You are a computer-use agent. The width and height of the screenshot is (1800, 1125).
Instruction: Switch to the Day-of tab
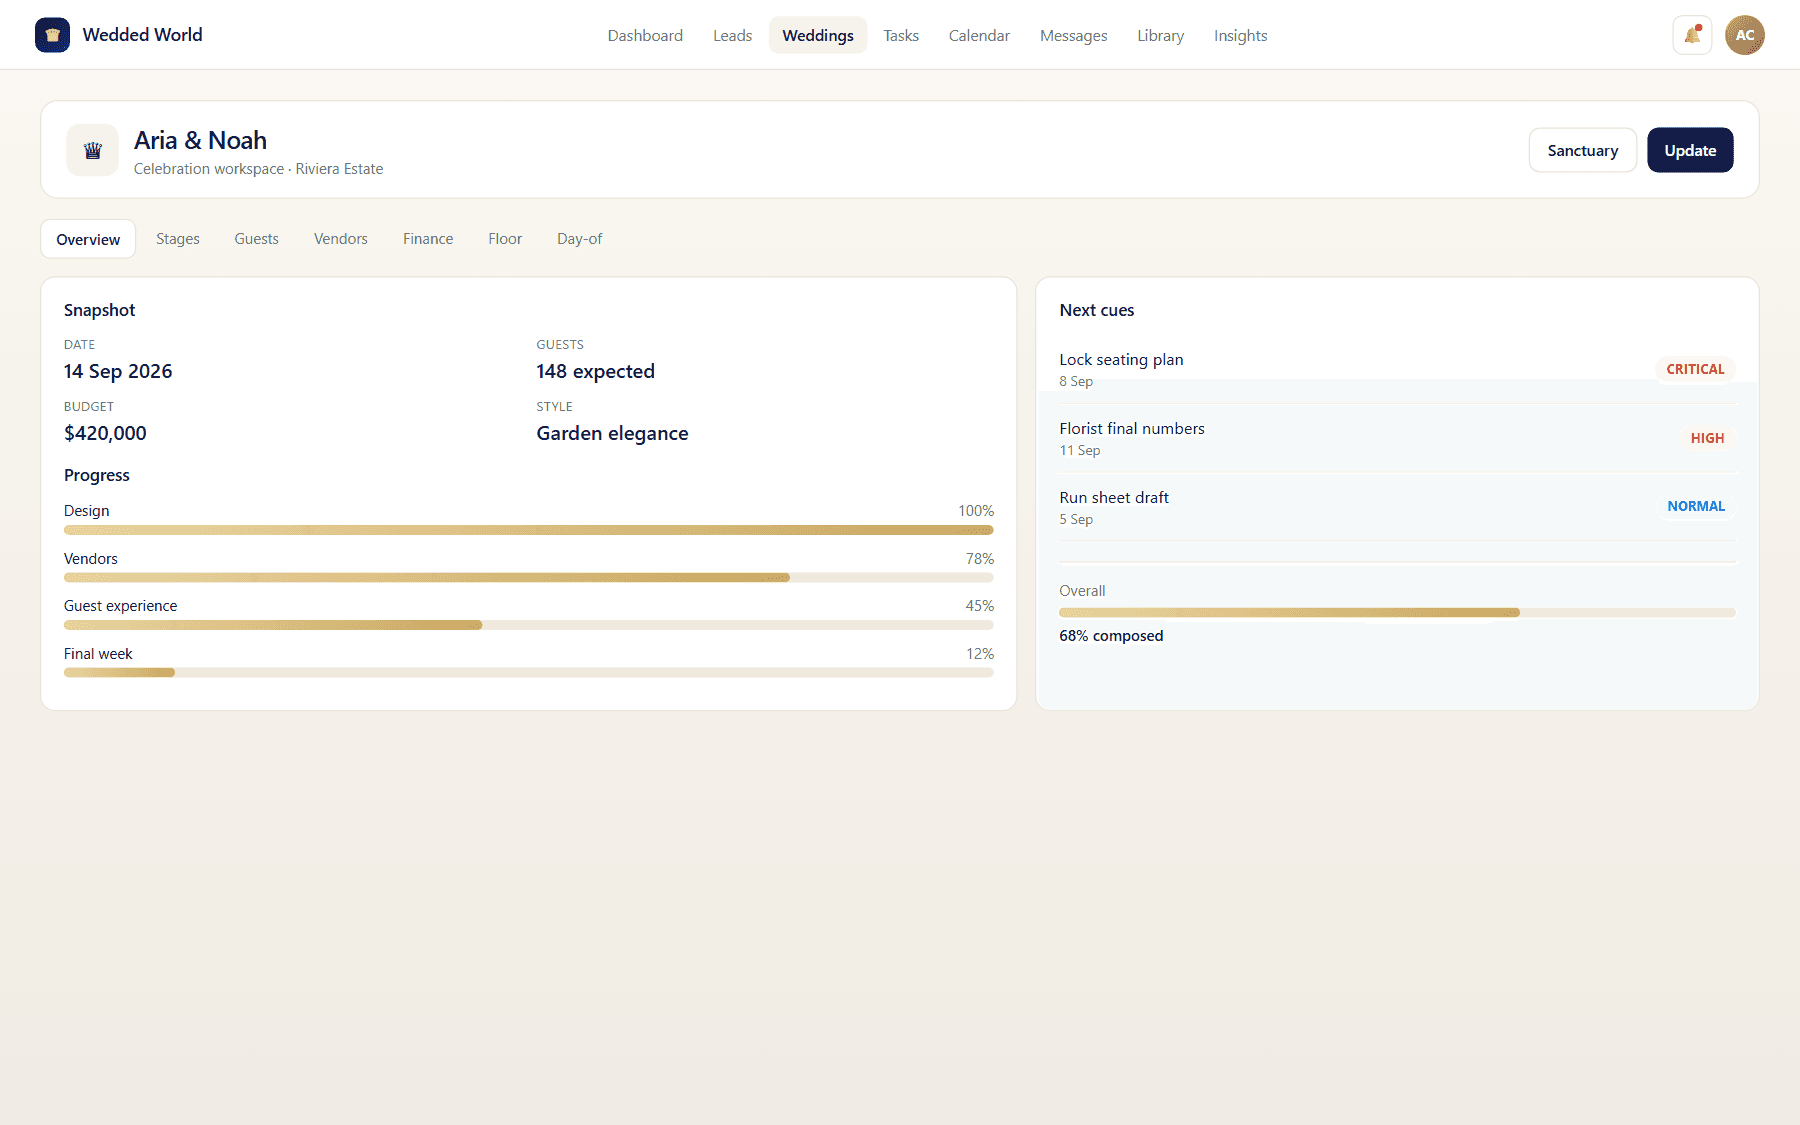580,239
